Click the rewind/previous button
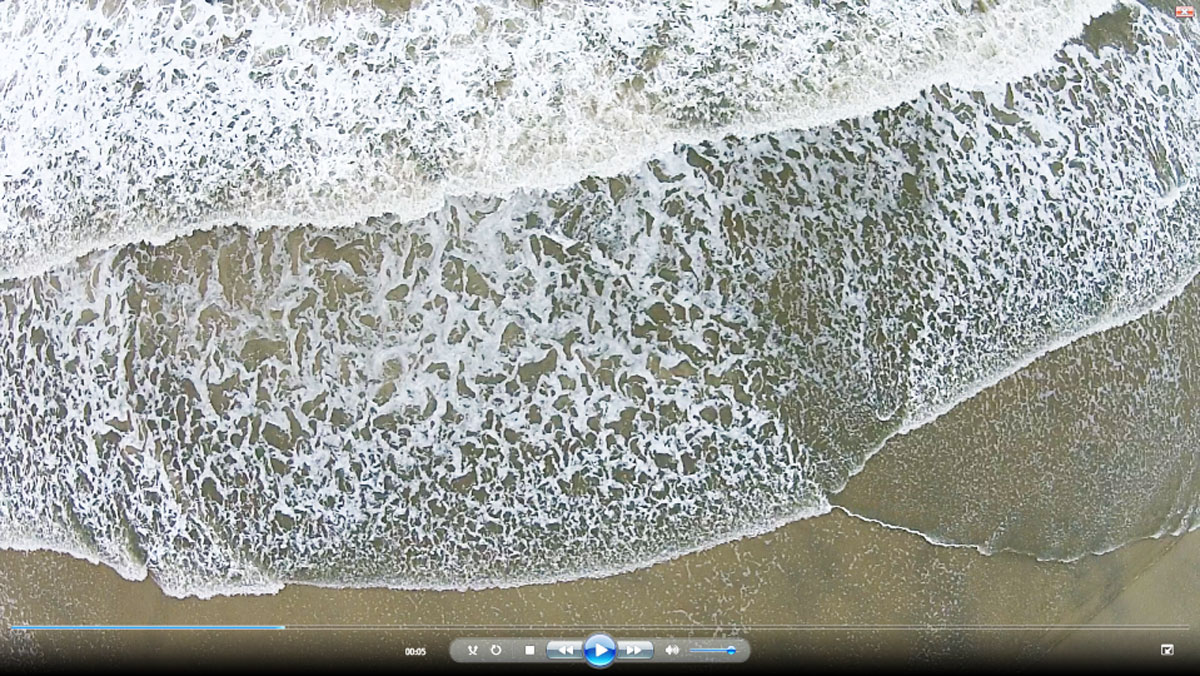Image resolution: width=1200 pixels, height=676 pixels. pyautogui.click(x=565, y=650)
